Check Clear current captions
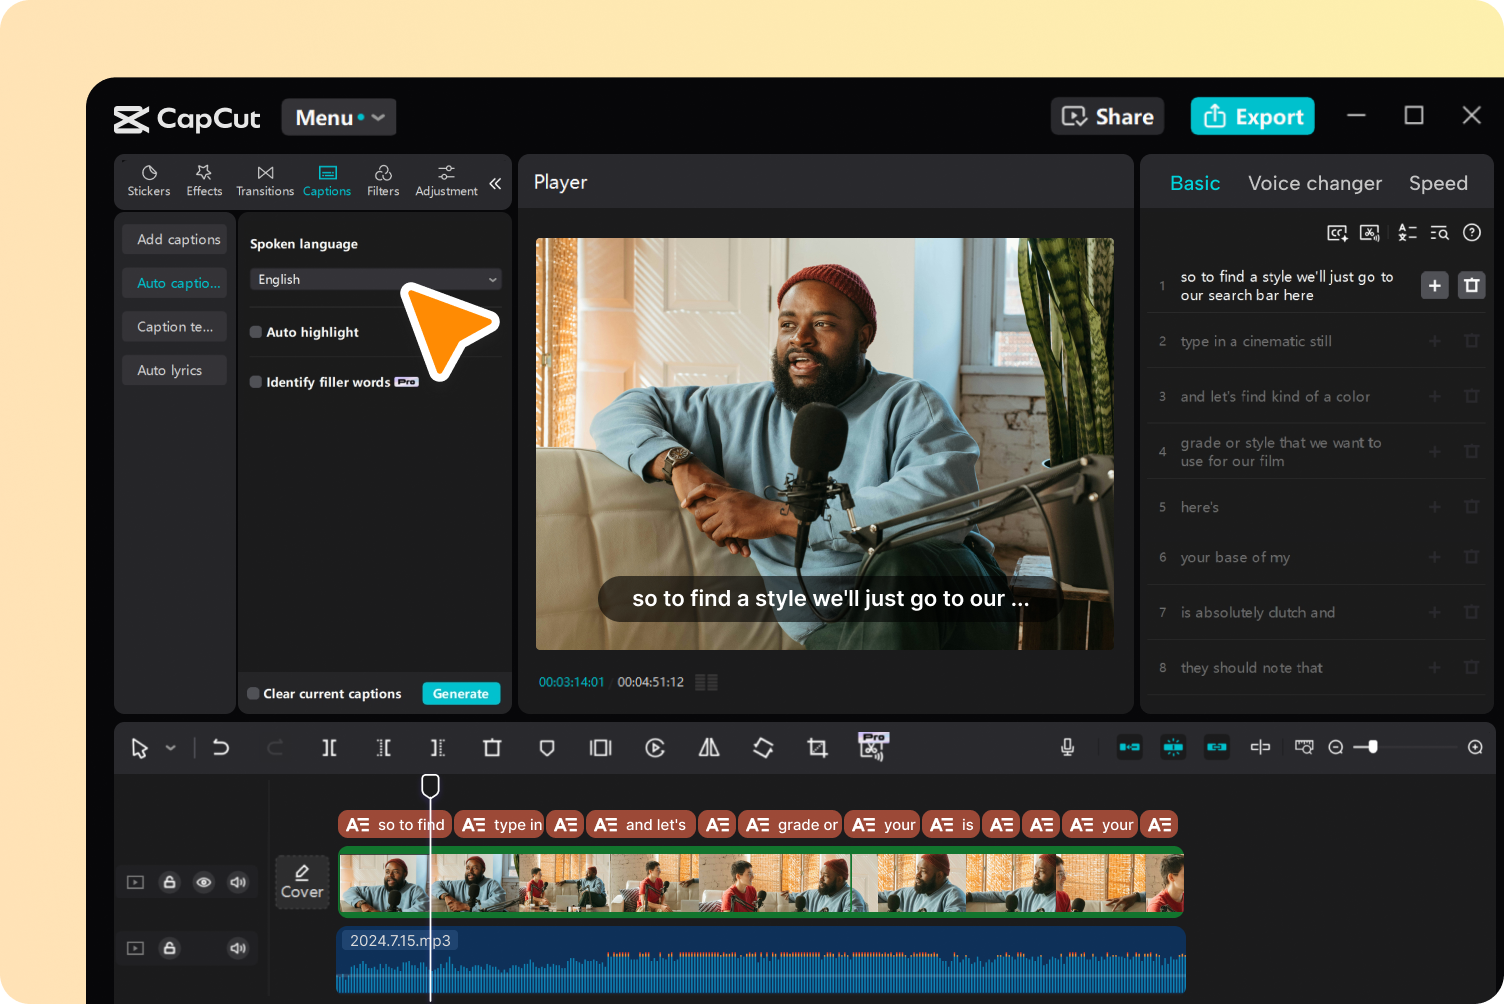This screenshot has height=1004, width=1504. [253, 693]
